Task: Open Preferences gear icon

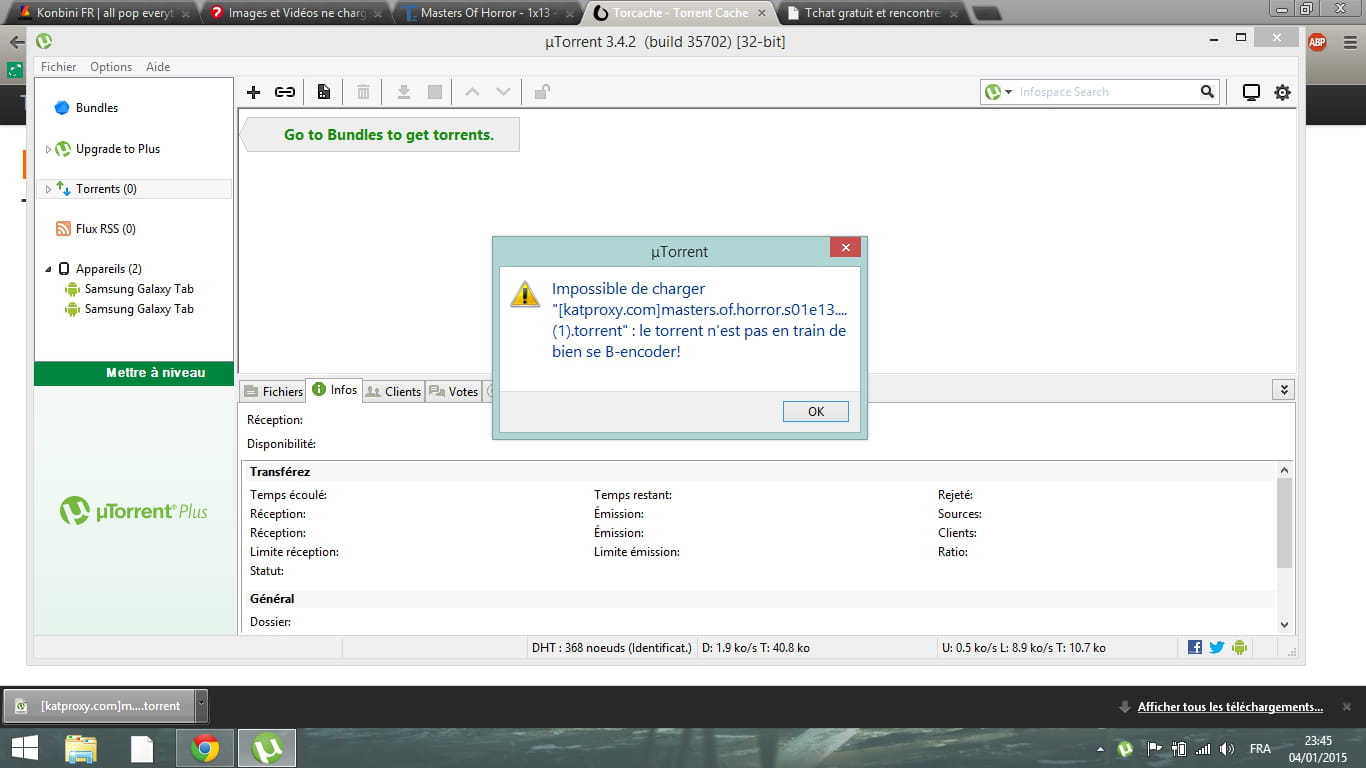Action: (x=1282, y=92)
